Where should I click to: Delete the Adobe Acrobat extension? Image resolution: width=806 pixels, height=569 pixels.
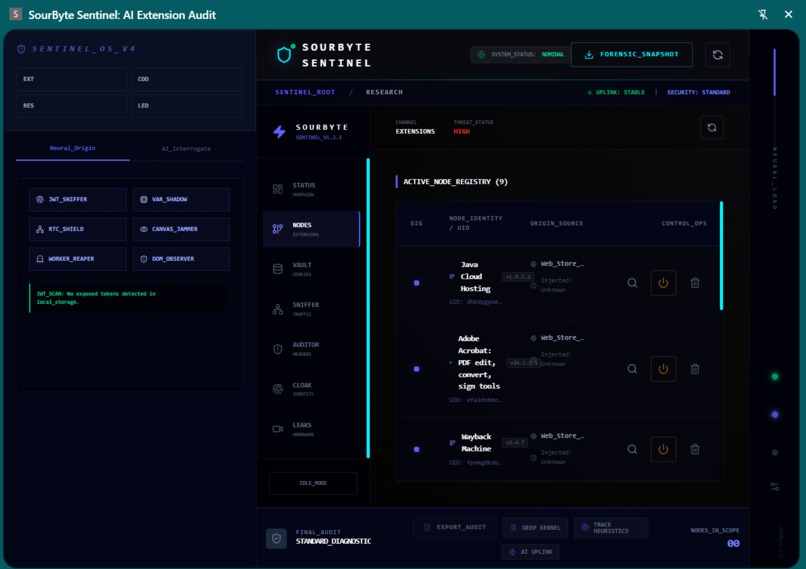click(x=695, y=369)
